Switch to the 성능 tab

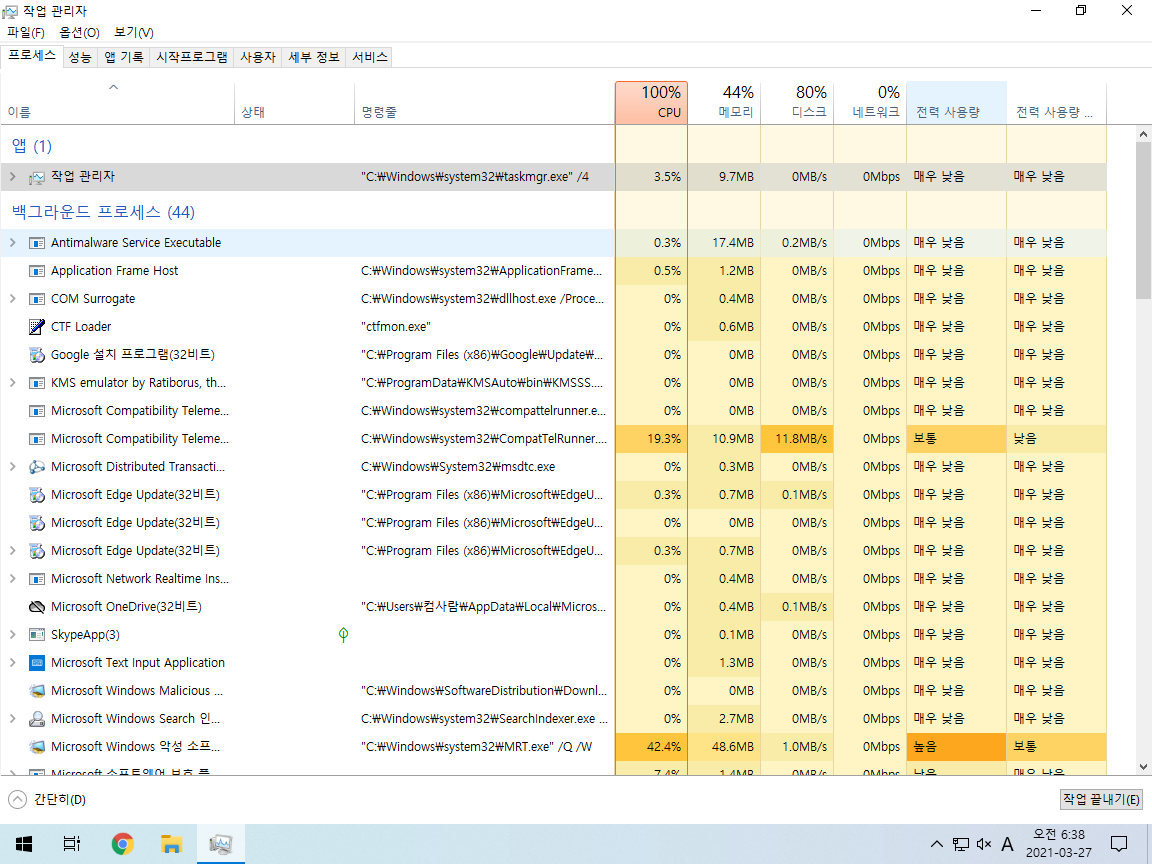click(79, 57)
